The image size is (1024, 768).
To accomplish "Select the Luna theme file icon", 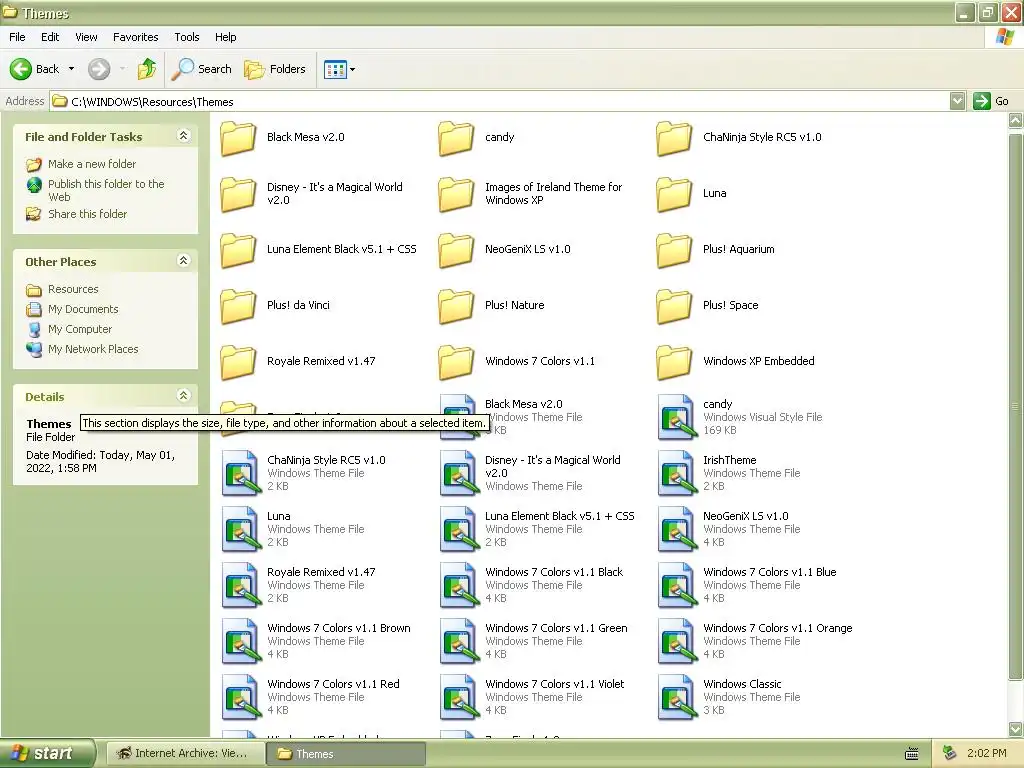I will click(240, 529).
